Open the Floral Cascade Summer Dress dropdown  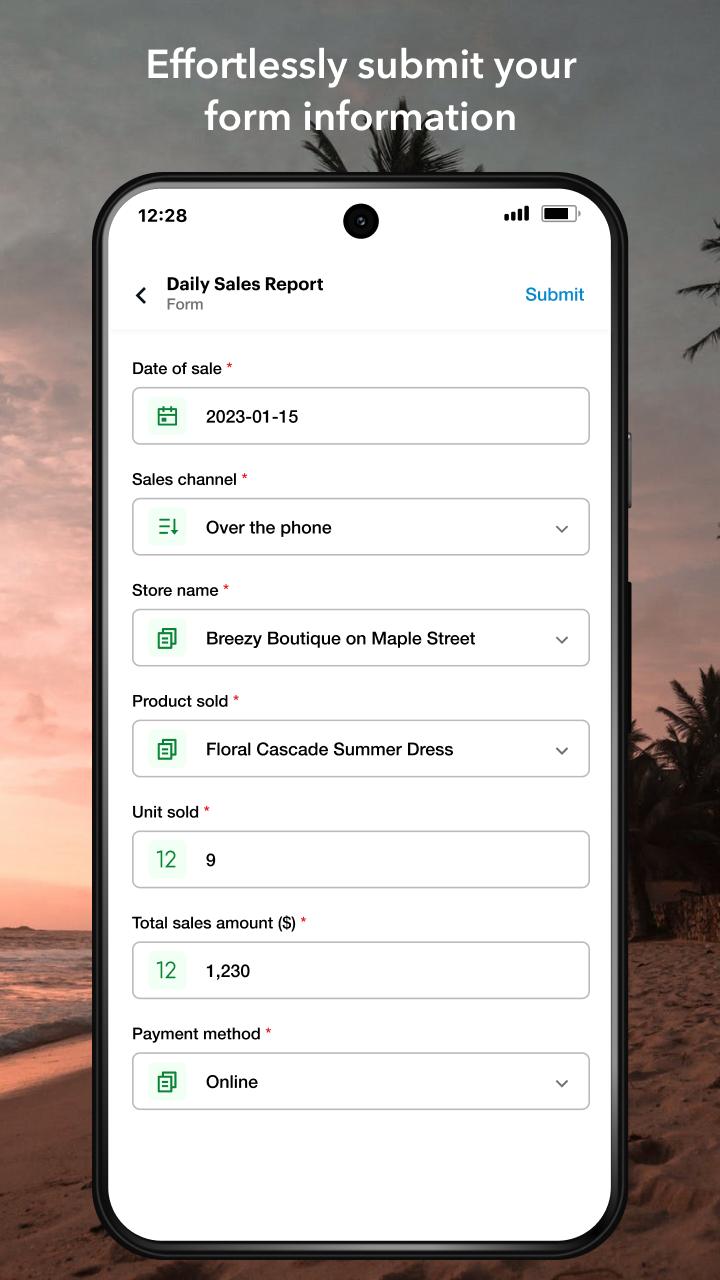pyautogui.click(x=361, y=749)
